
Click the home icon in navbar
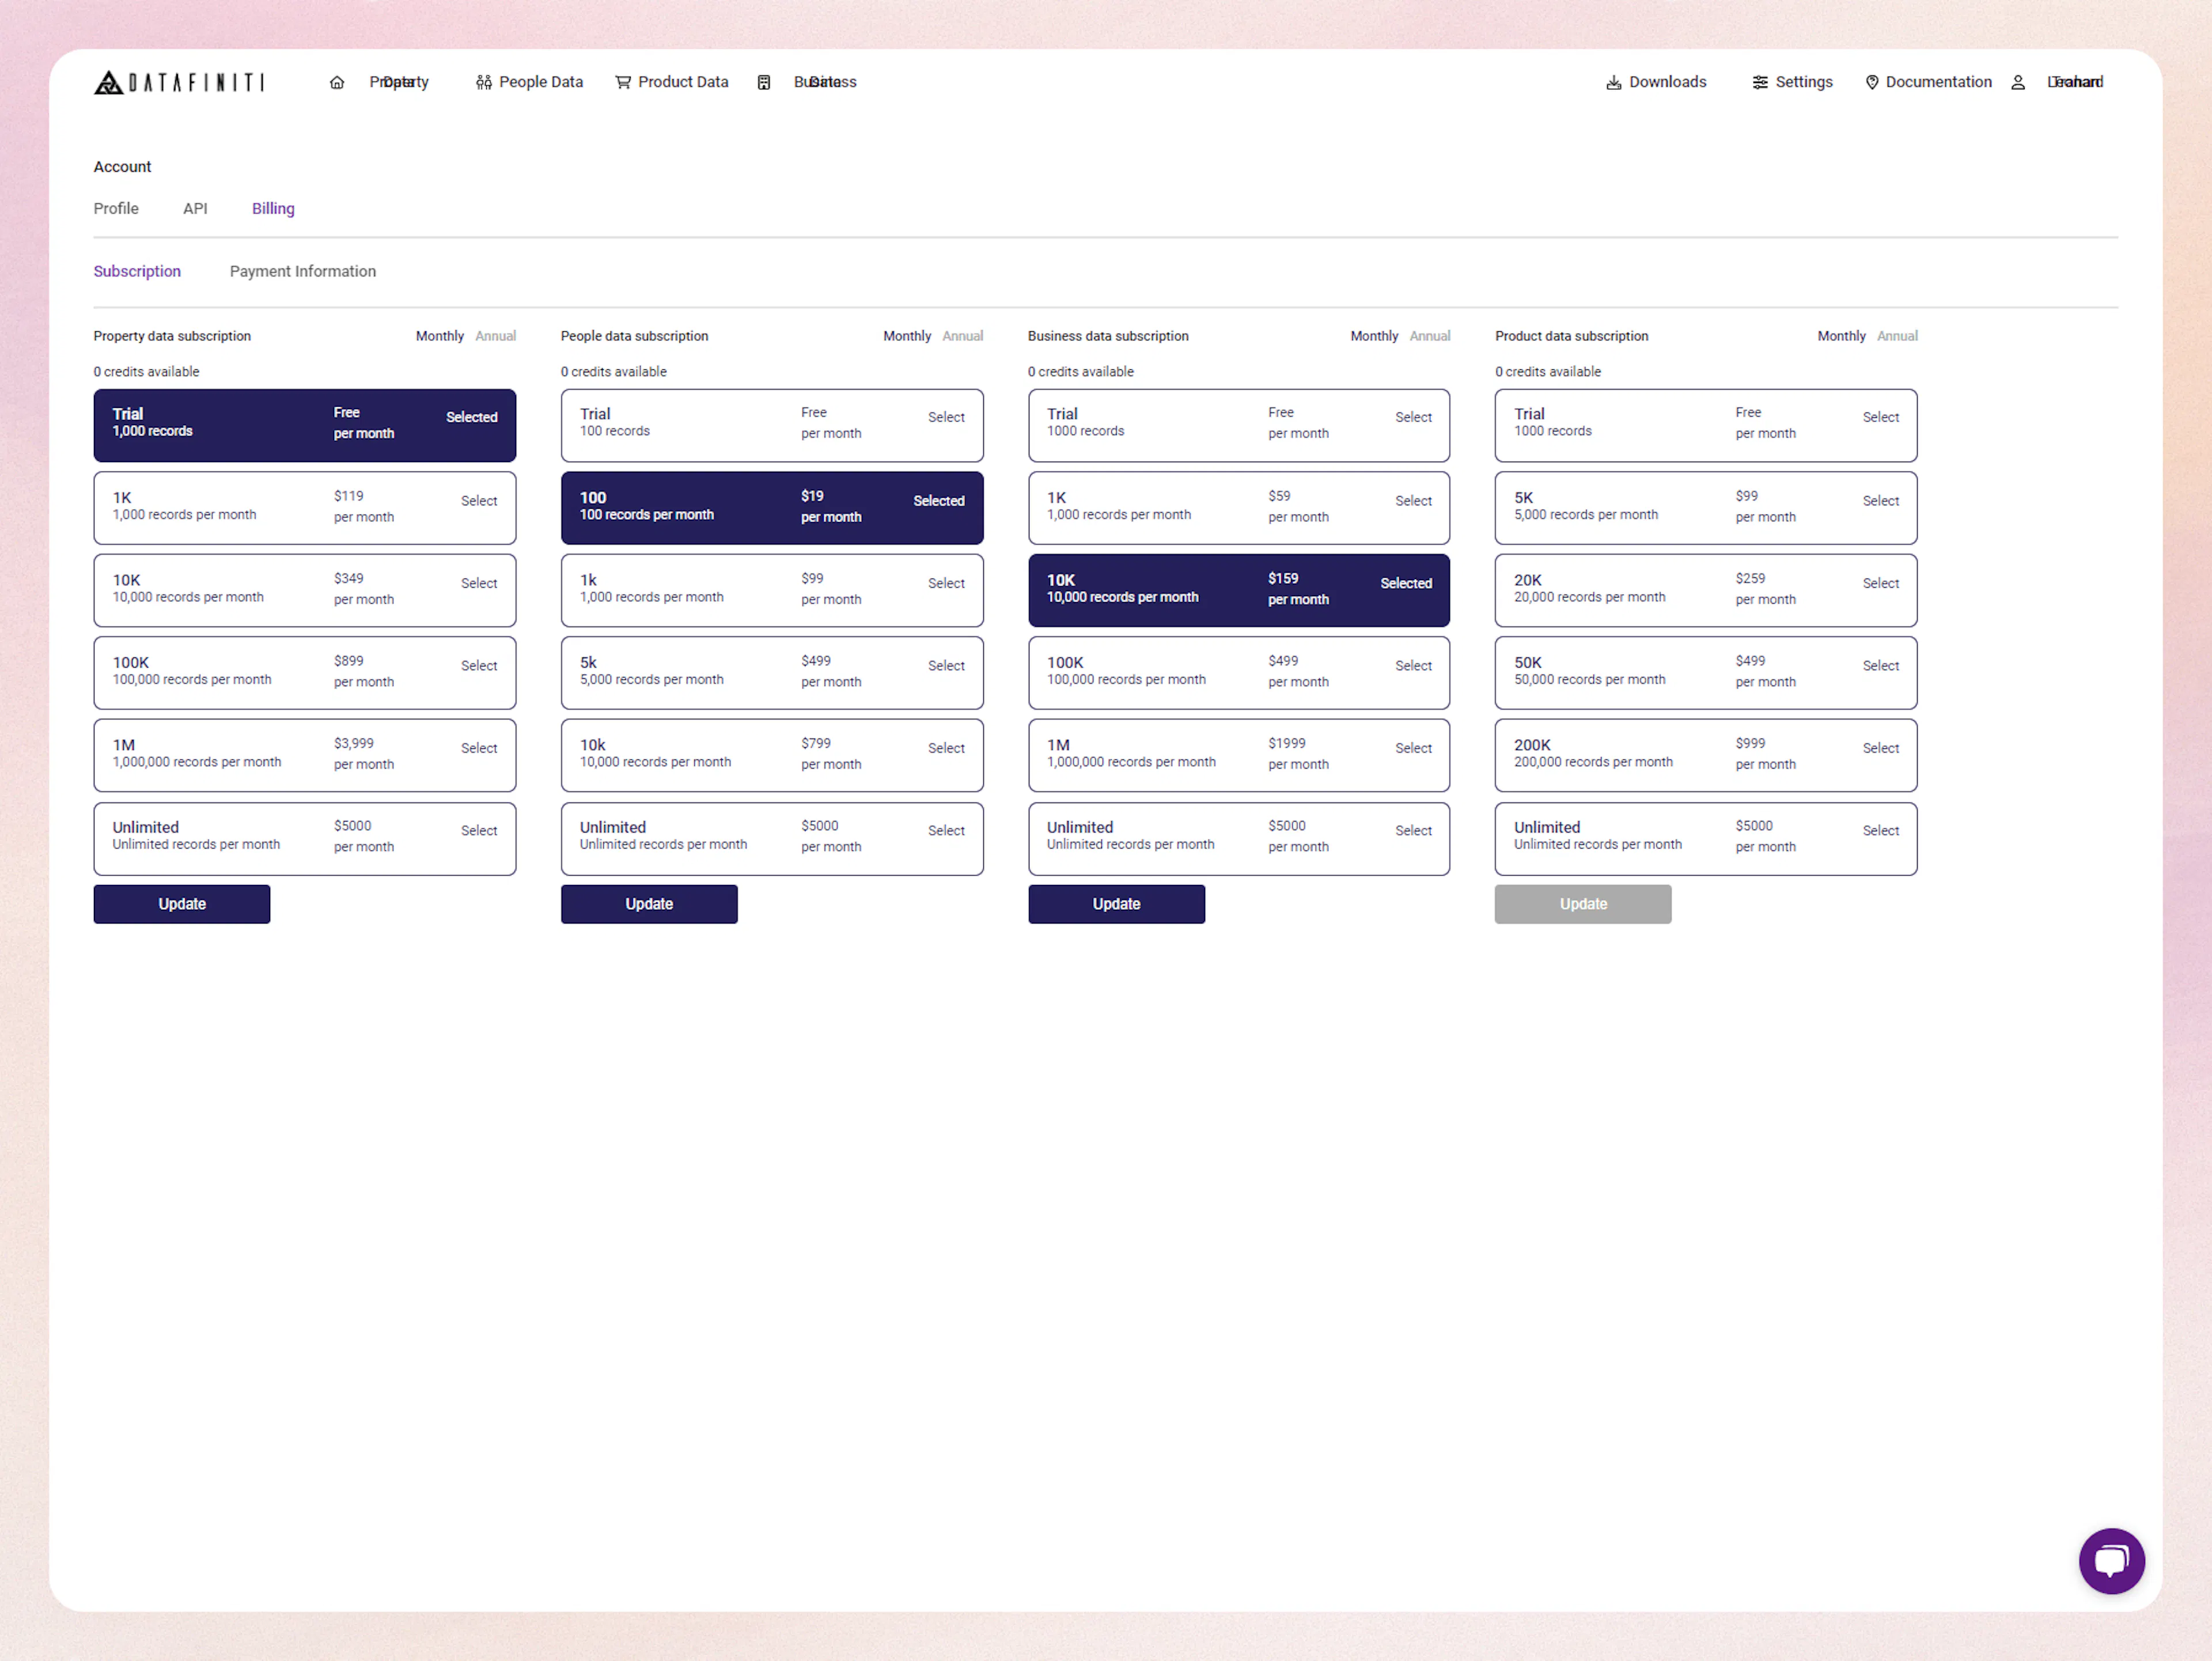click(337, 83)
